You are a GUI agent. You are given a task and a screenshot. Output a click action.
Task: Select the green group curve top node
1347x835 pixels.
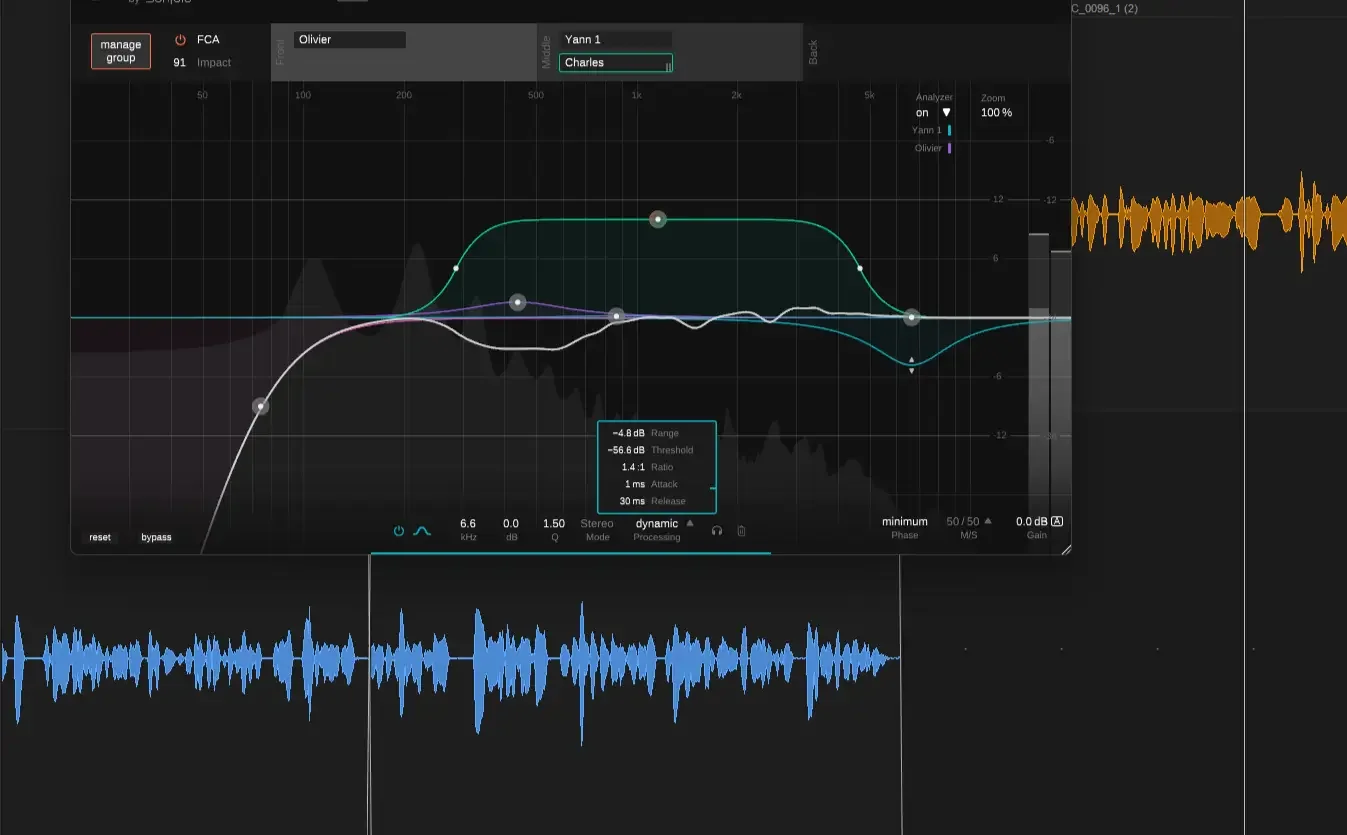[657, 219]
